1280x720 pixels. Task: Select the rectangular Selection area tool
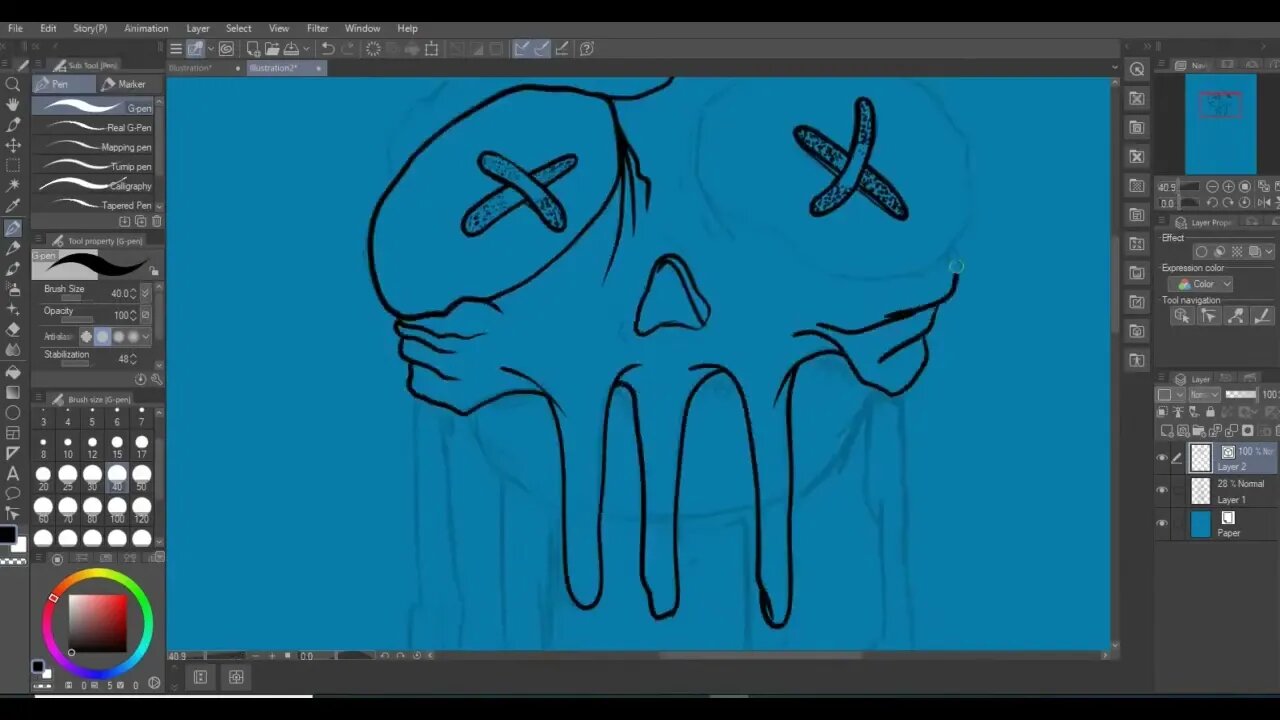coord(13,166)
